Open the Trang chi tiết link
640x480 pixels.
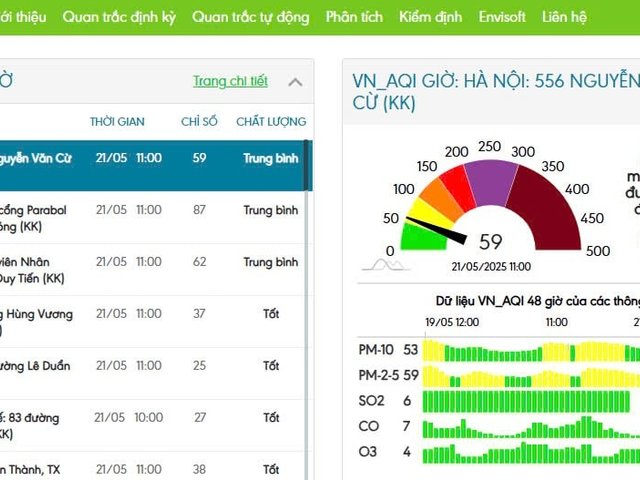pos(230,81)
